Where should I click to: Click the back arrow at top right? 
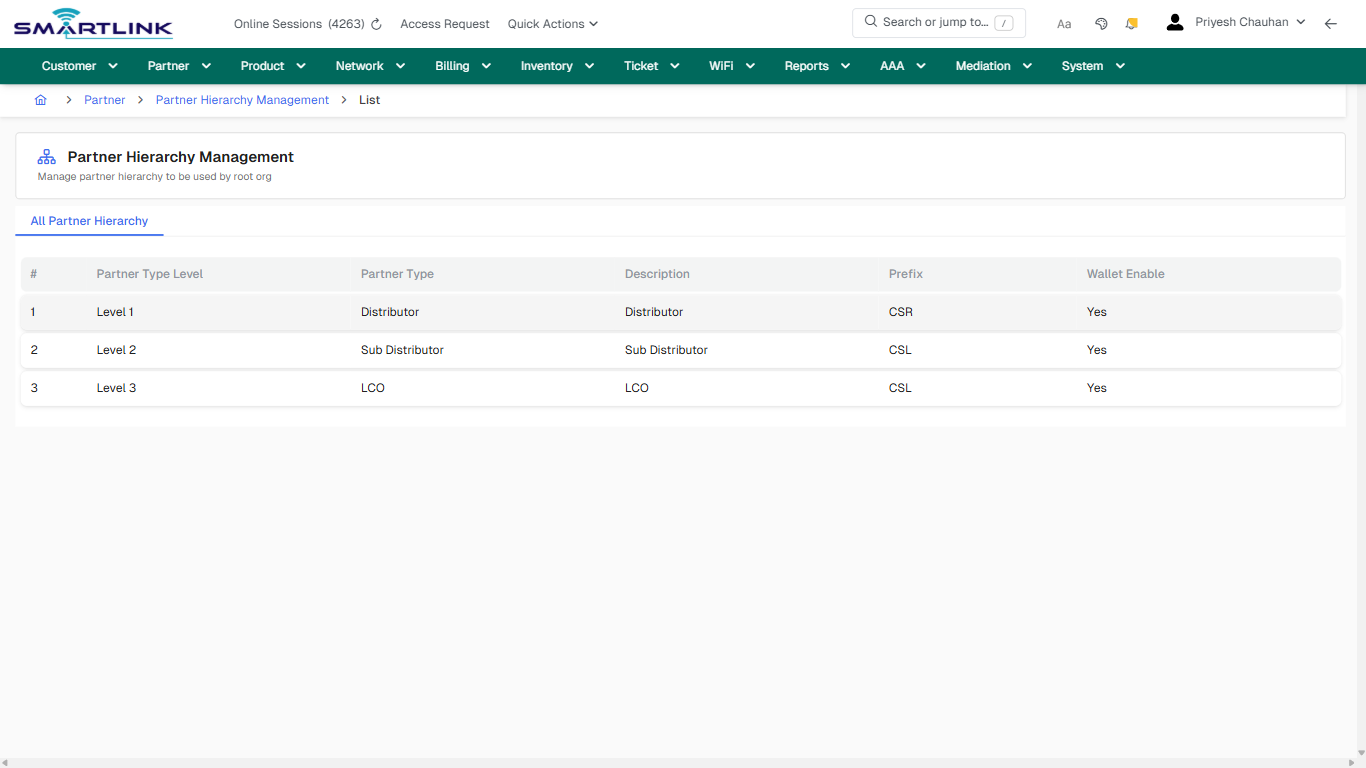pos(1331,23)
